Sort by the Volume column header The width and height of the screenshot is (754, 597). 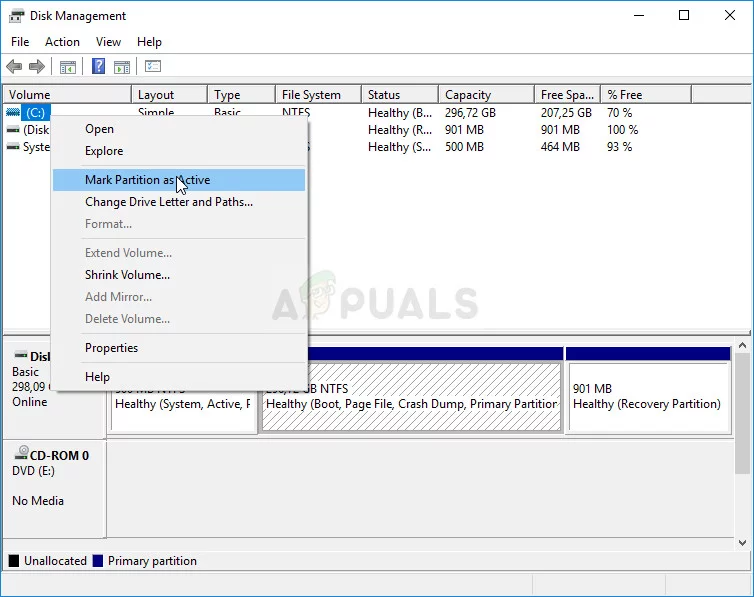point(67,95)
